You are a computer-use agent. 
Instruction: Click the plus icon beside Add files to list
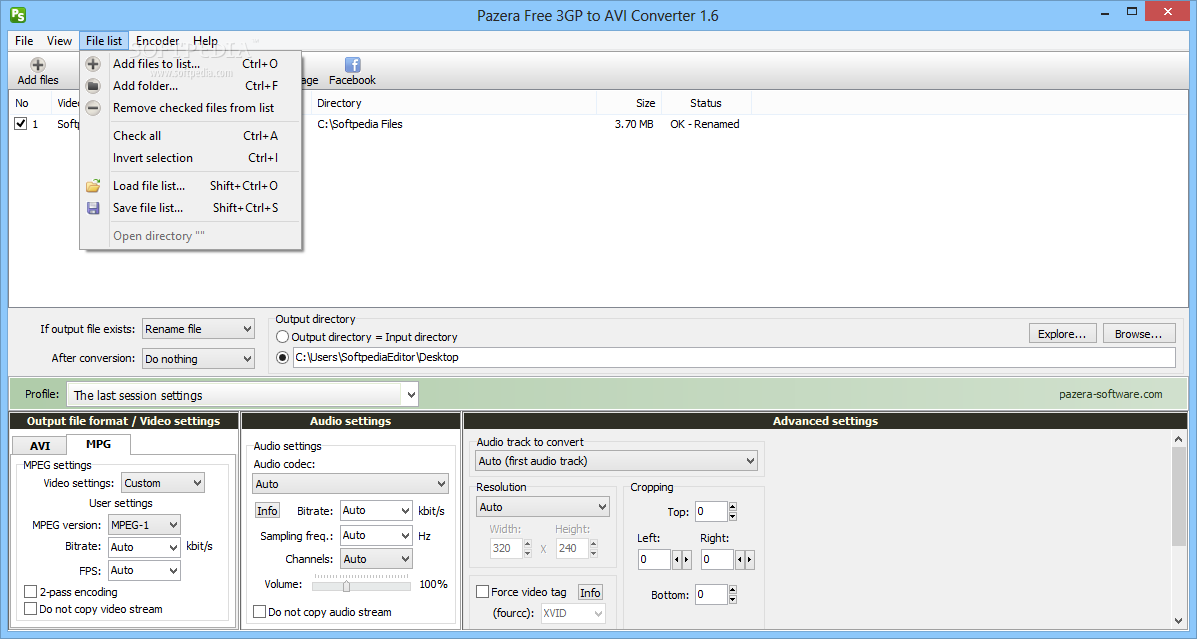click(x=93, y=64)
